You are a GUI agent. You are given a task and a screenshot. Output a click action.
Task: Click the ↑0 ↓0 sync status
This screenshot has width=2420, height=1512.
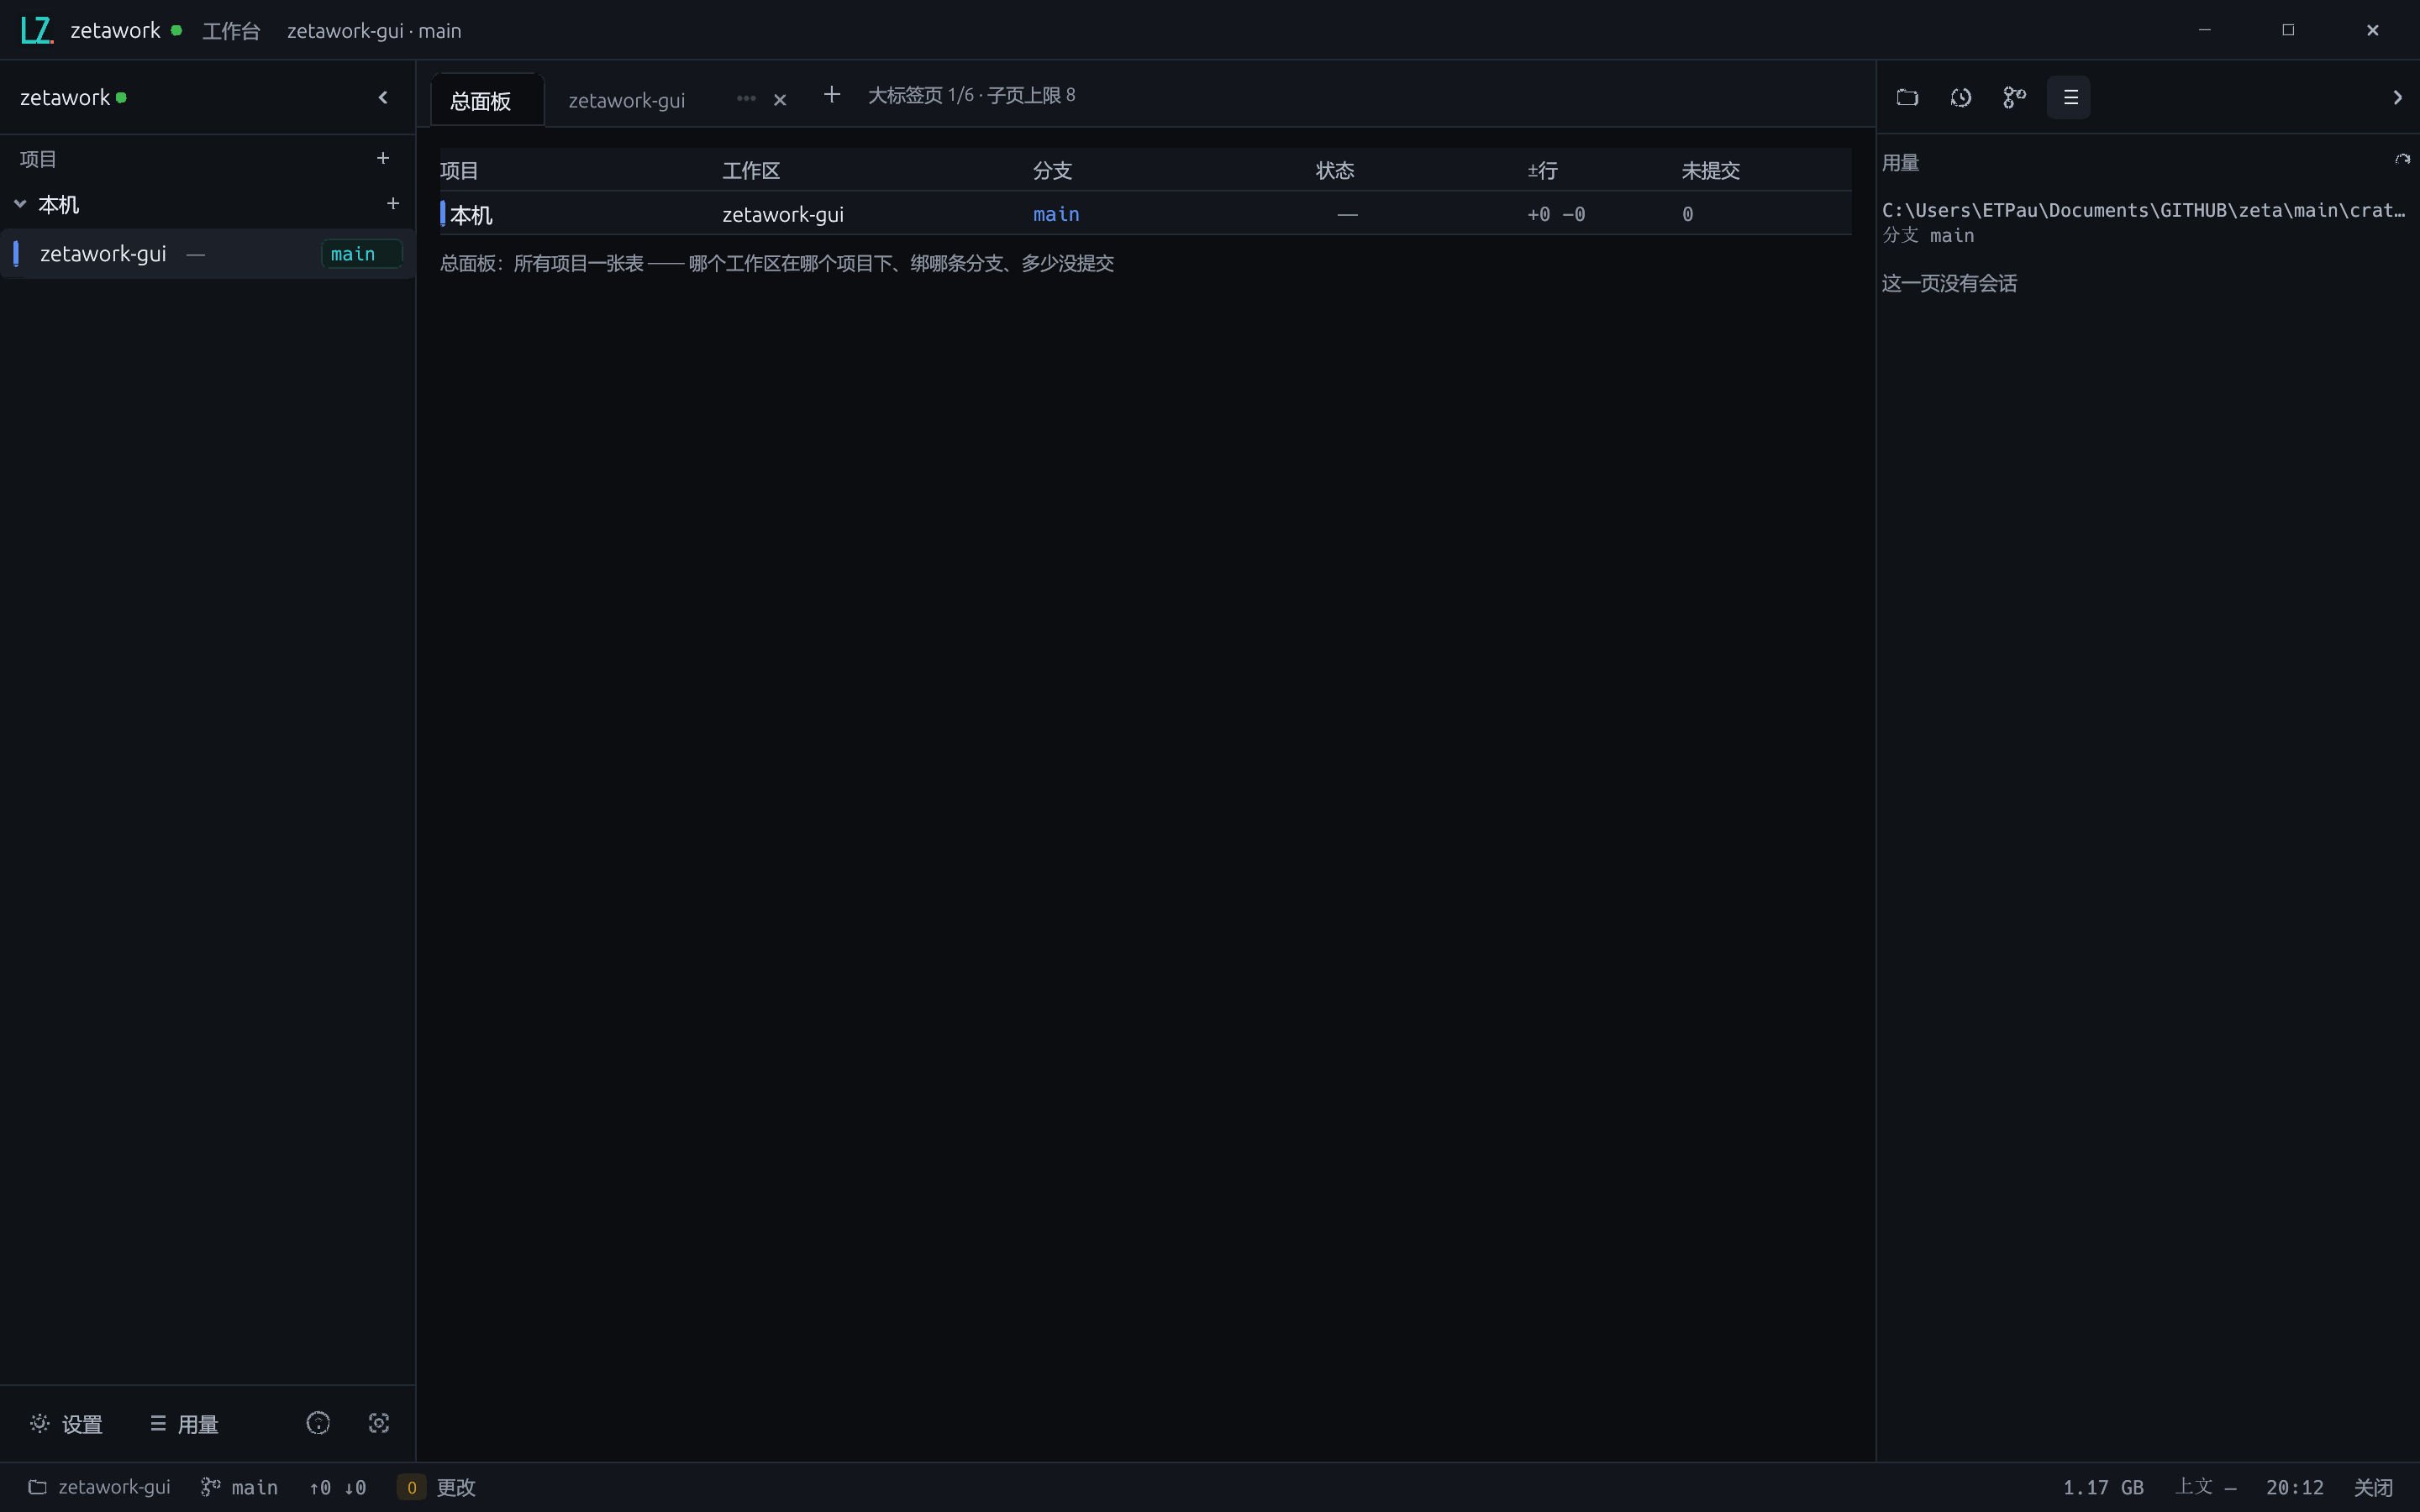click(x=338, y=1487)
